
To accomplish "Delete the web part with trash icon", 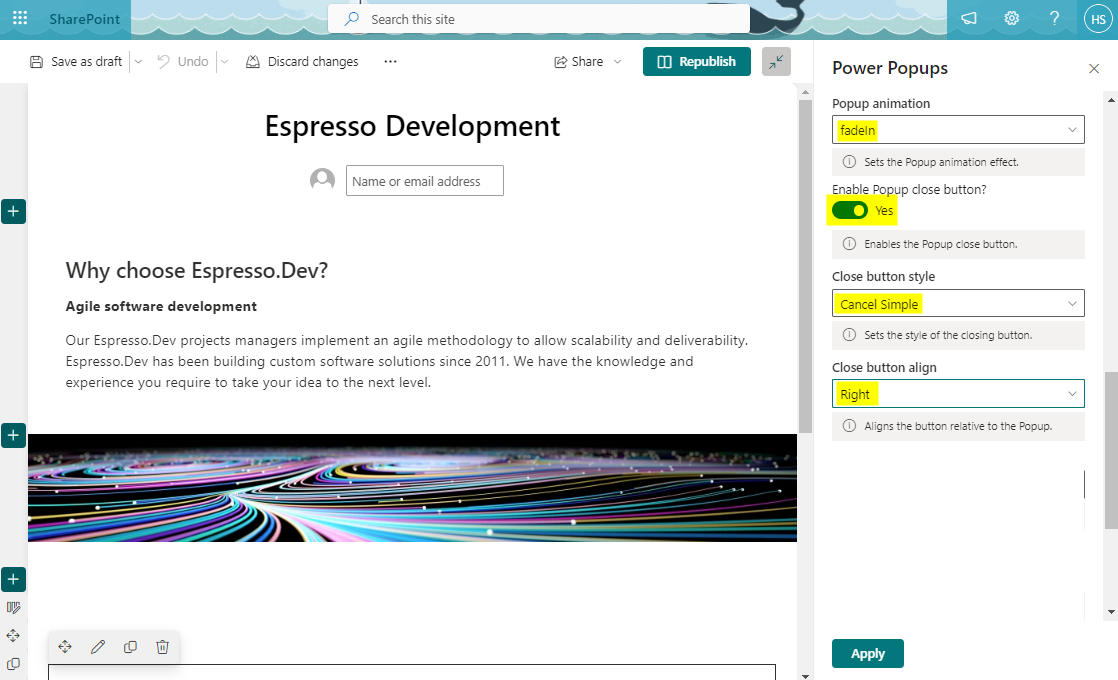I will tap(162, 647).
